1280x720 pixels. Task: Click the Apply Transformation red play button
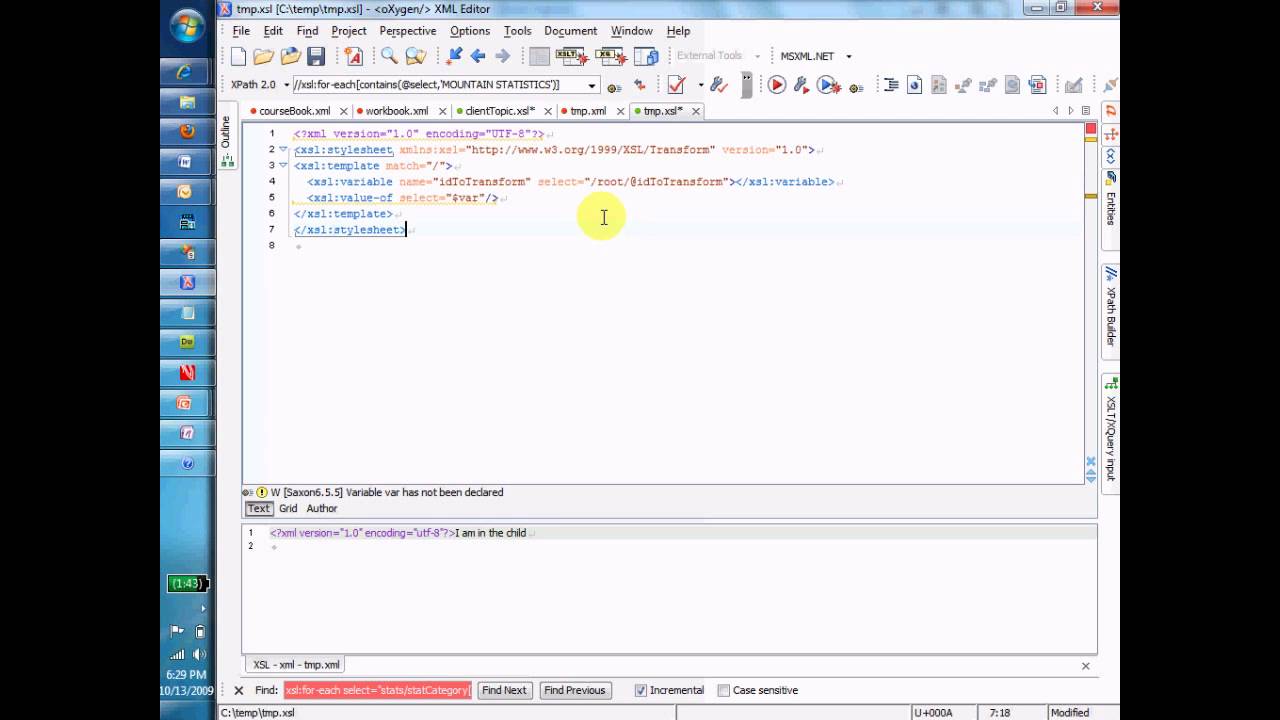click(x=777, y=85)
